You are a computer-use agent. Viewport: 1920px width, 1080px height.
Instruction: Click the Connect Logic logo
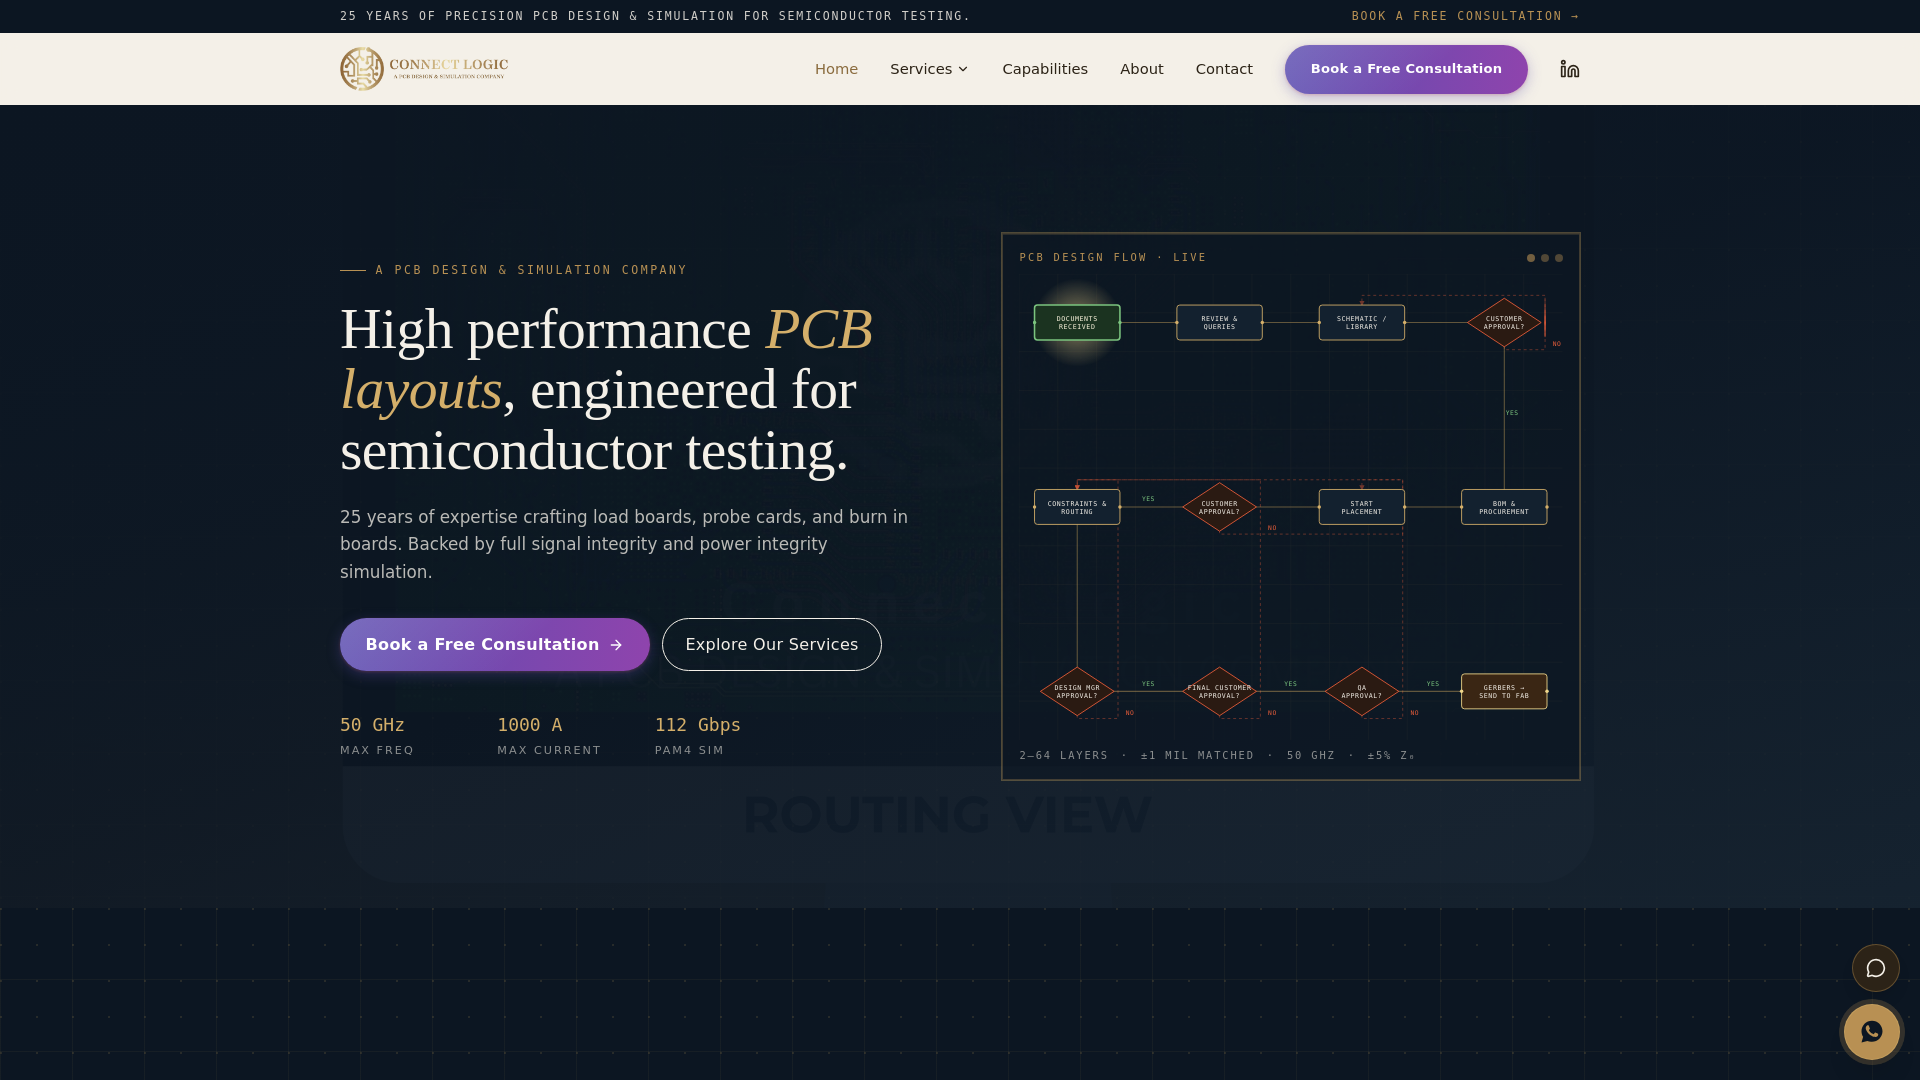point(424,69)
